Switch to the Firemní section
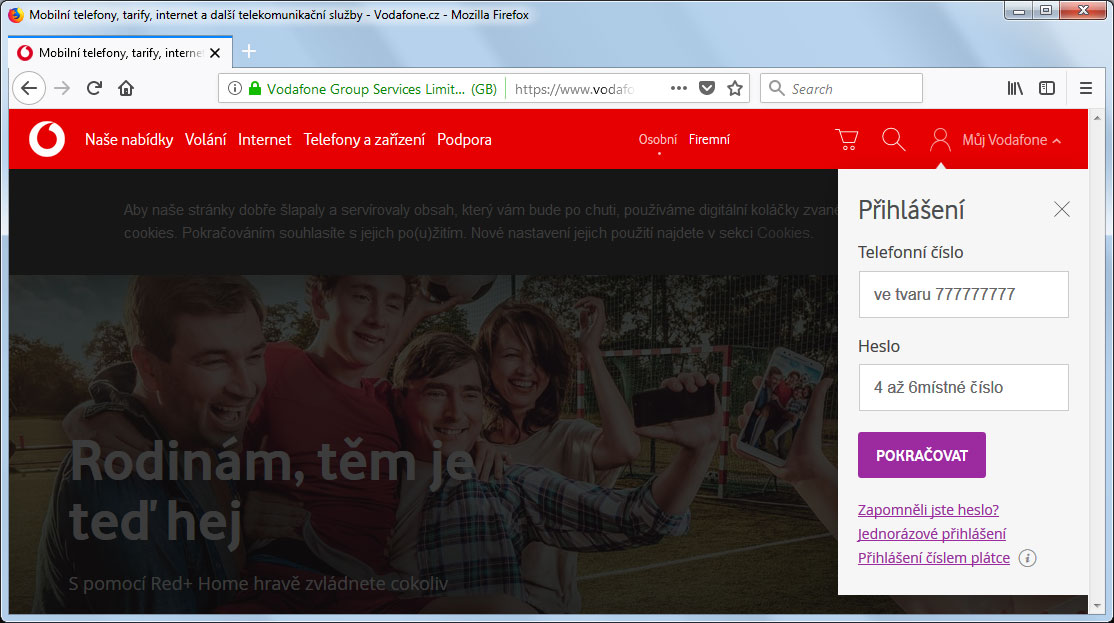This screenshot has width=1114, height=623. pos(709,139)
